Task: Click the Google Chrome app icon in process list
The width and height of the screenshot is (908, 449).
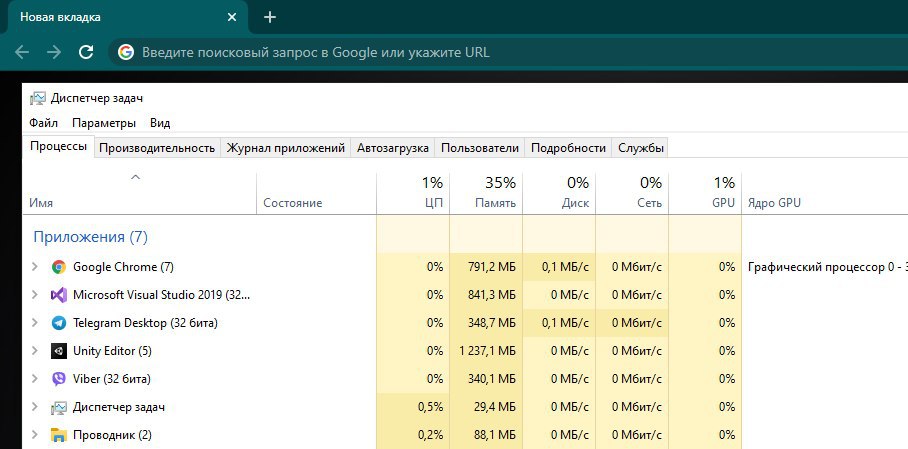Action: click(x=58, y=267)
